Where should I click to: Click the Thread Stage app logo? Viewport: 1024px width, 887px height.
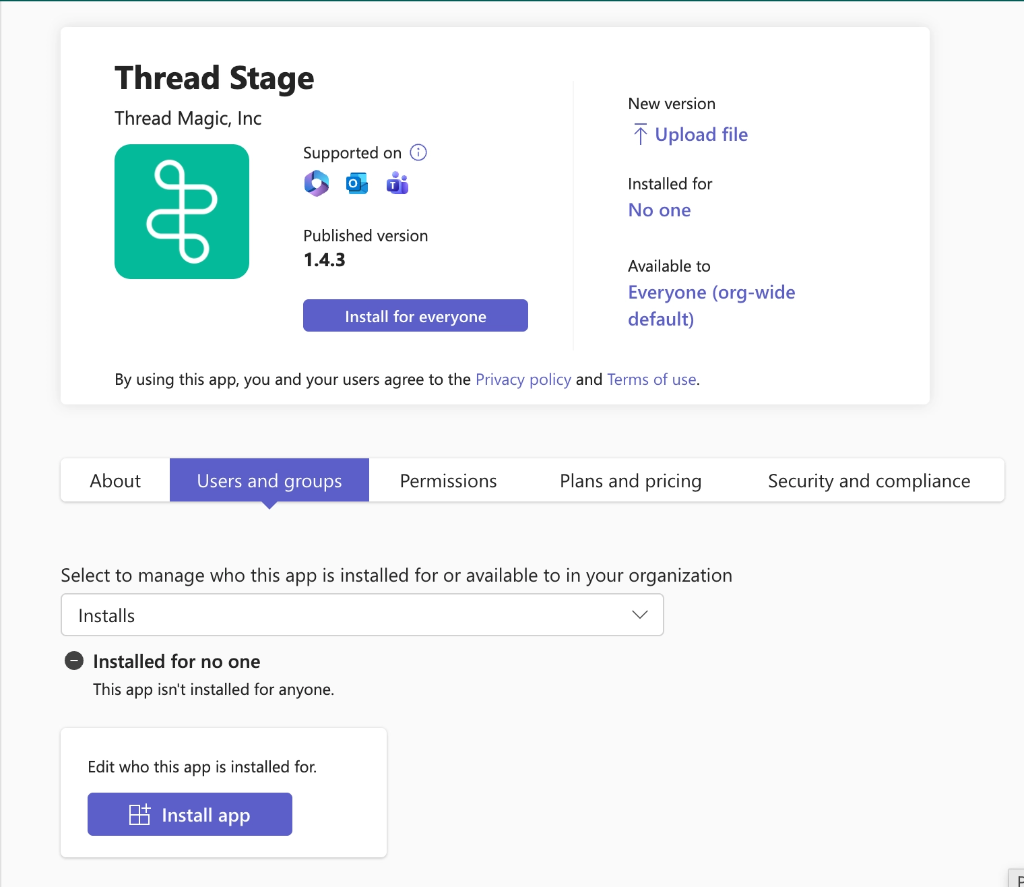(x=182, y=212)
